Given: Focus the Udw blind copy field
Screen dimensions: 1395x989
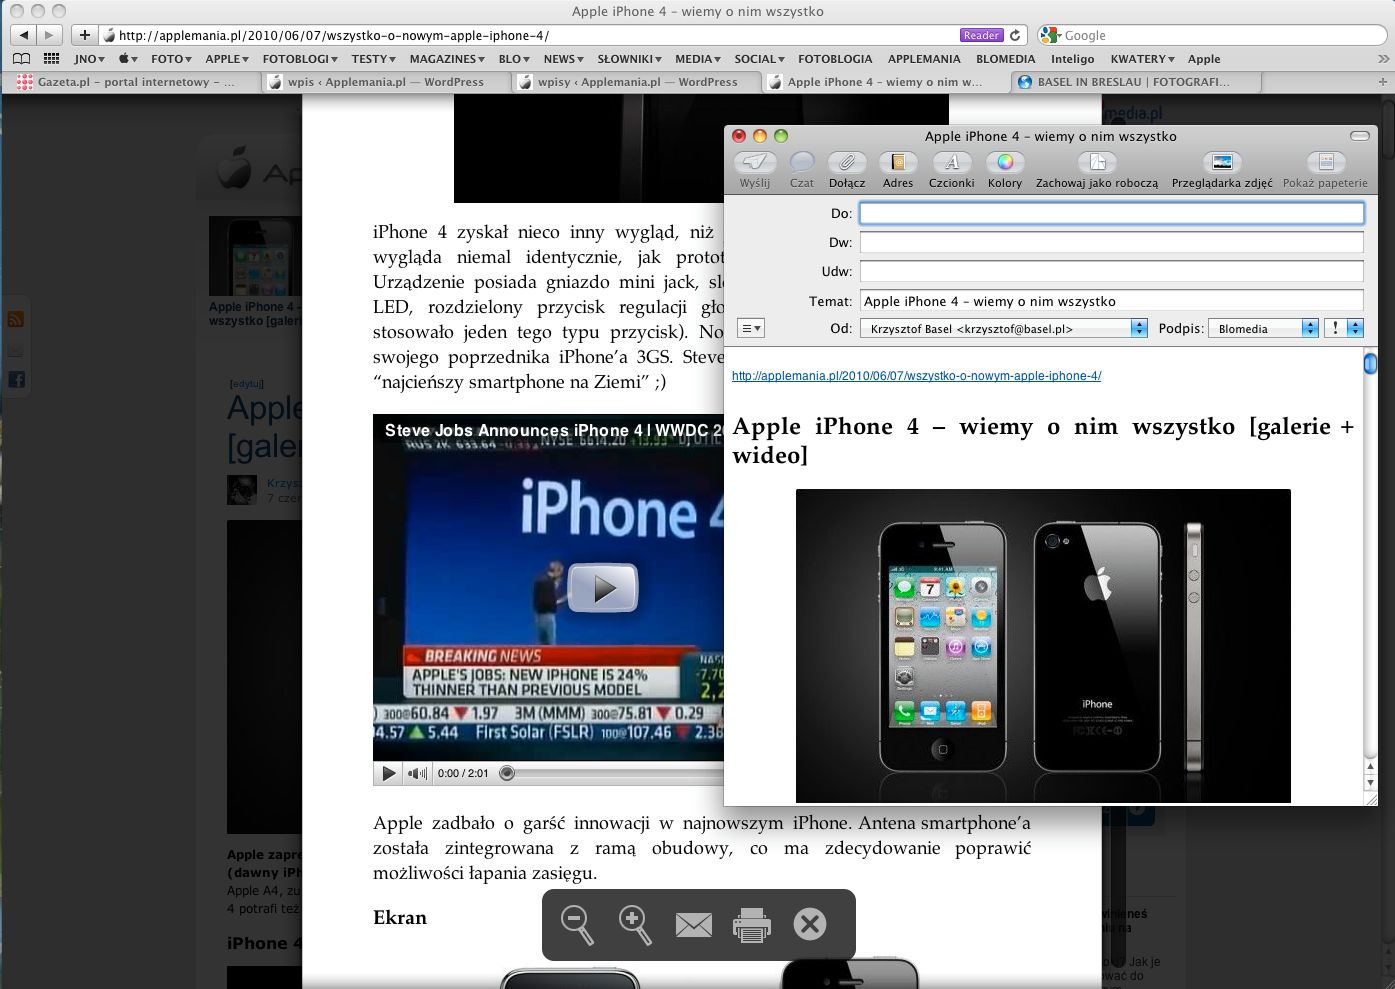Looking at the screenshot, I should pyautogui.click(x=1112, y=271).
